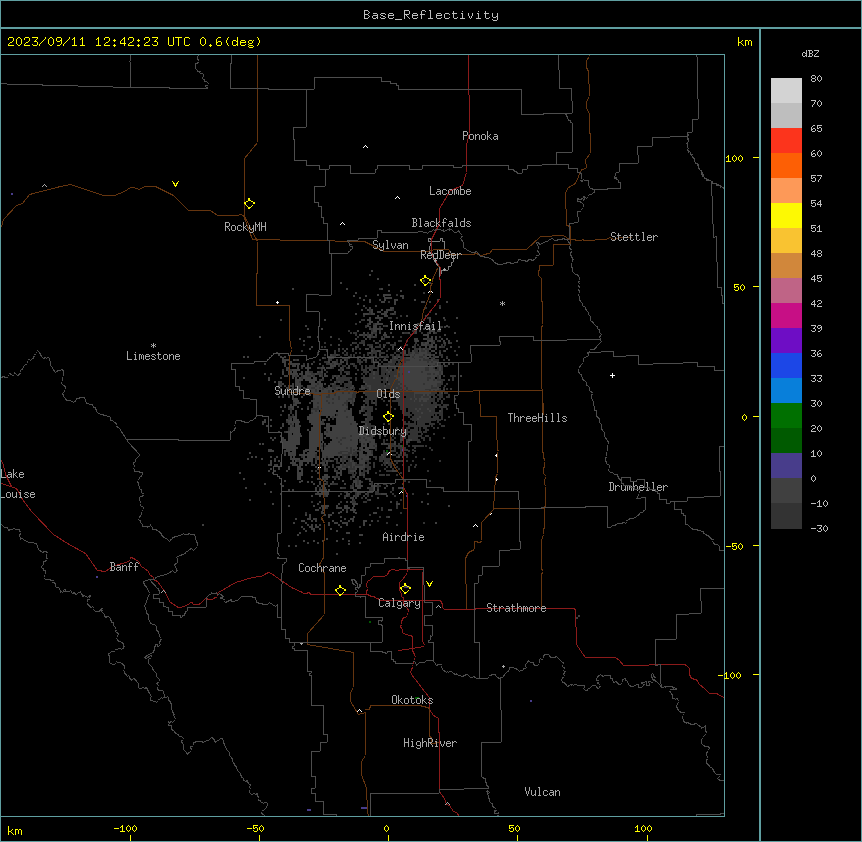Image resolution: width=862 pixels, height=842 pixels.
Task: Click the yellow V marker northwest of RockyMH
Action: click(175, 184)
